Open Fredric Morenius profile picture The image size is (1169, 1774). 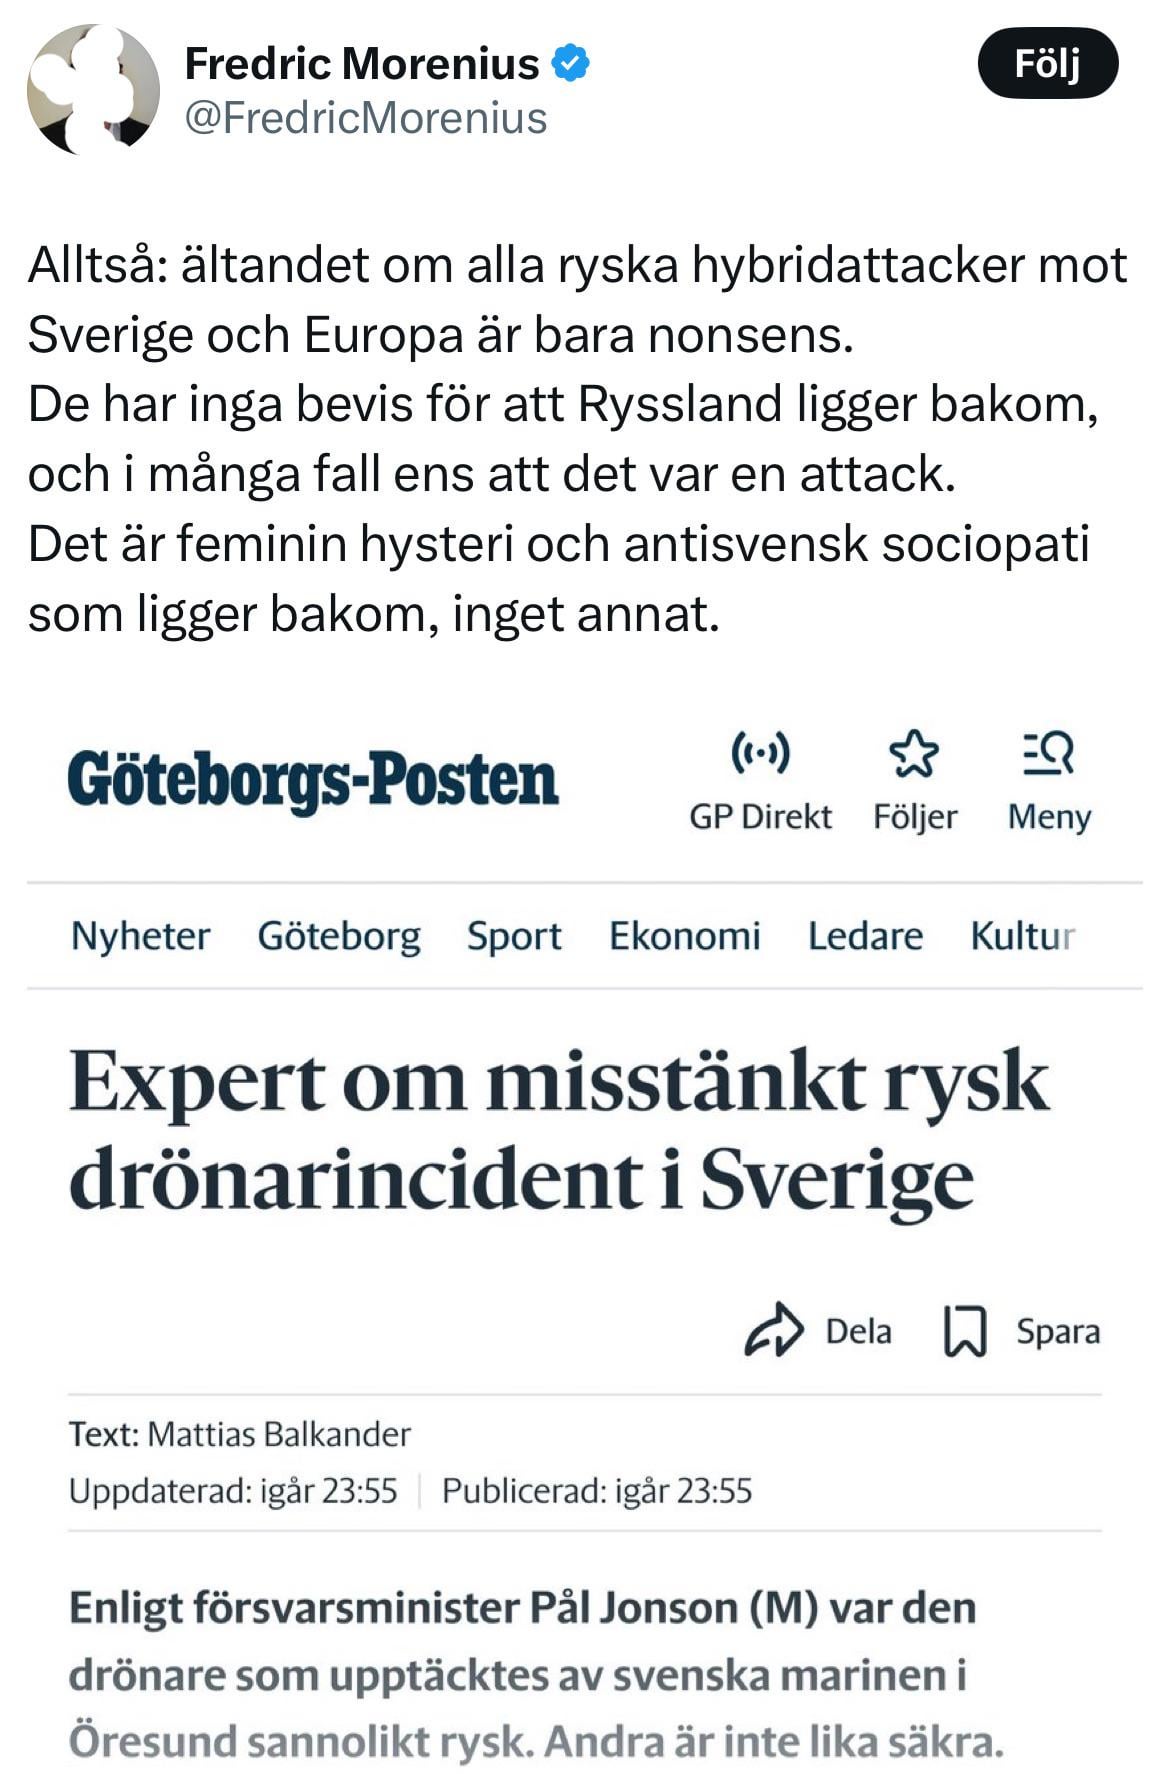pos(93,90)
